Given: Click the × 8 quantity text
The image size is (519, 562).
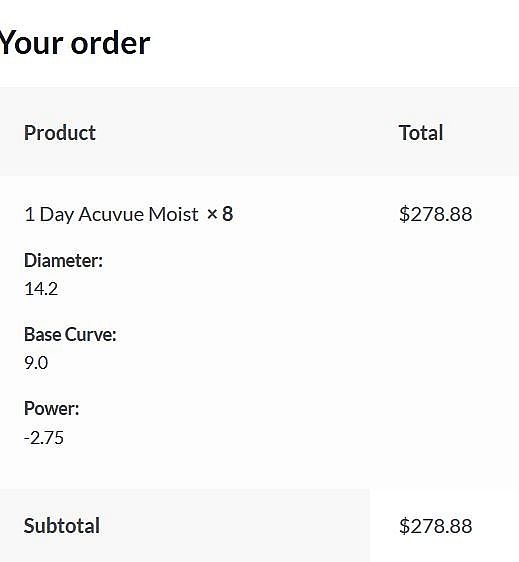Looking at the screenshot, I should pos(220,214).
